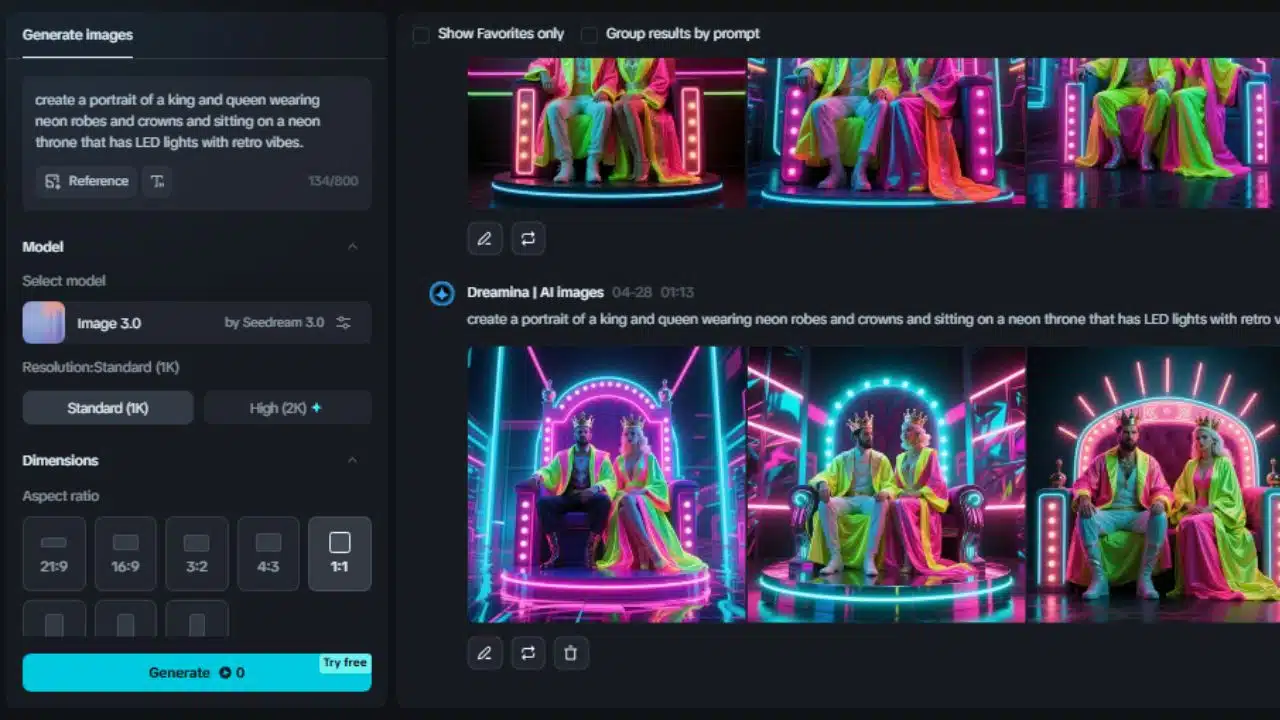This screenshot has width=1280, height=720.
Task: Open model settings sliders icon
Action: [x=343, y=323]
